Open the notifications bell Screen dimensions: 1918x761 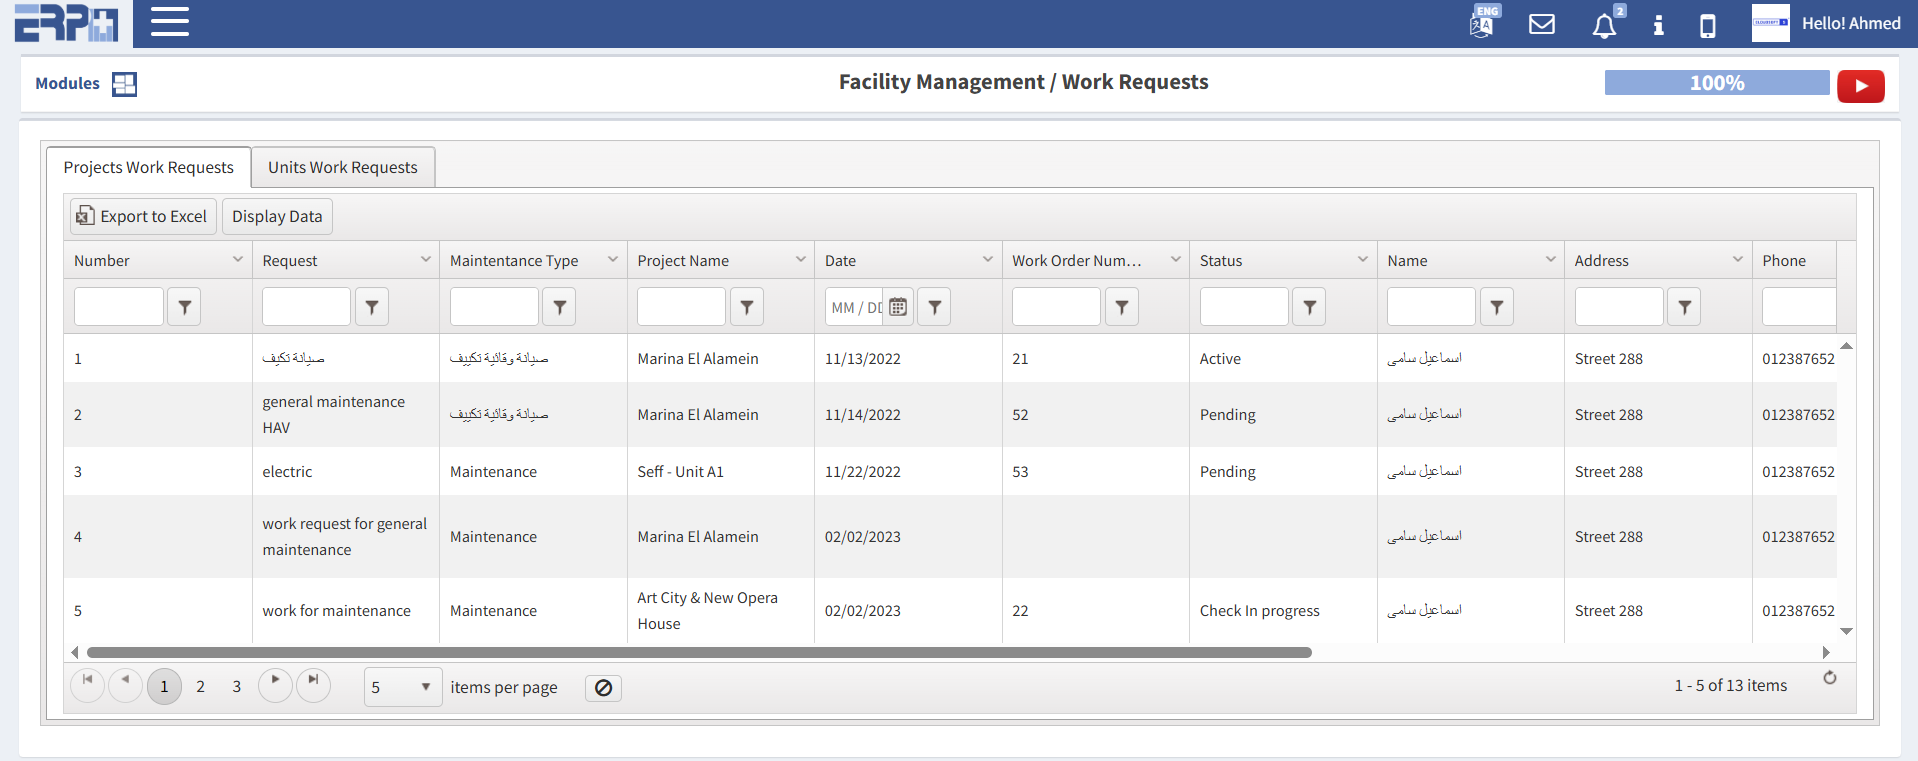[1604, 25]
